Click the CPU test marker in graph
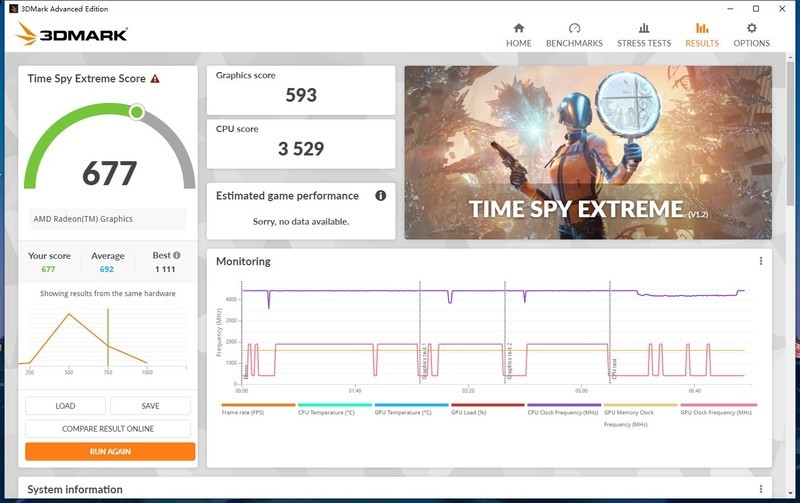Screen dimensions: 800x503 coord(614,368)
